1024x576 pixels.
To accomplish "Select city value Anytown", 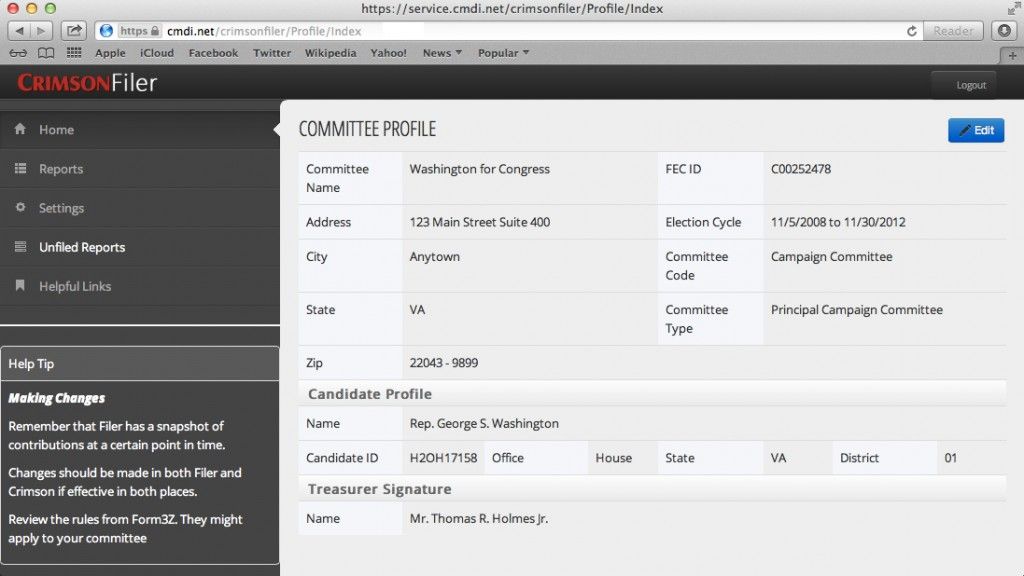I will [x=434, y=257].
